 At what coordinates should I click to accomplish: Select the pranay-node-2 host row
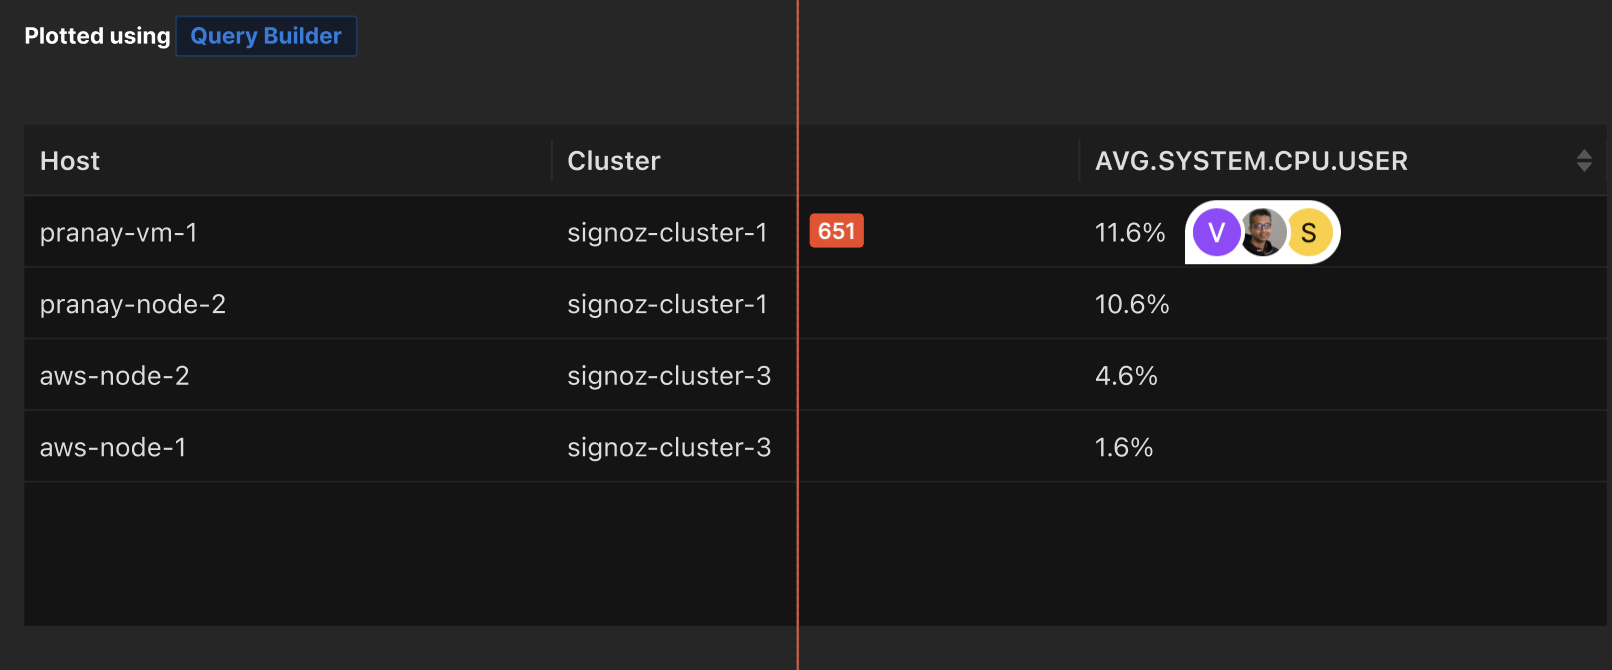(x=132, y=304)
